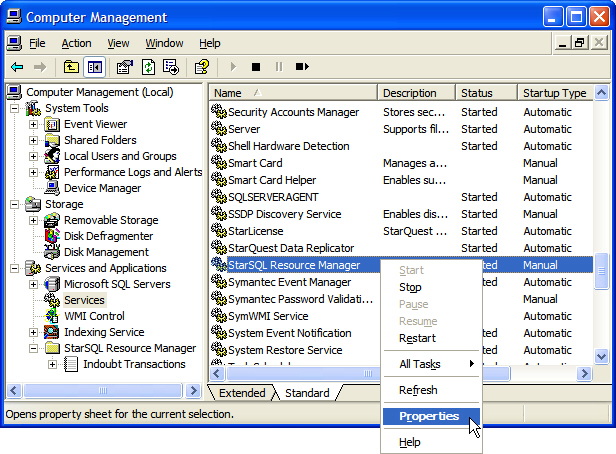Select the Removable Storage icon
Screen dimensions: 616x454
(52, 220)
